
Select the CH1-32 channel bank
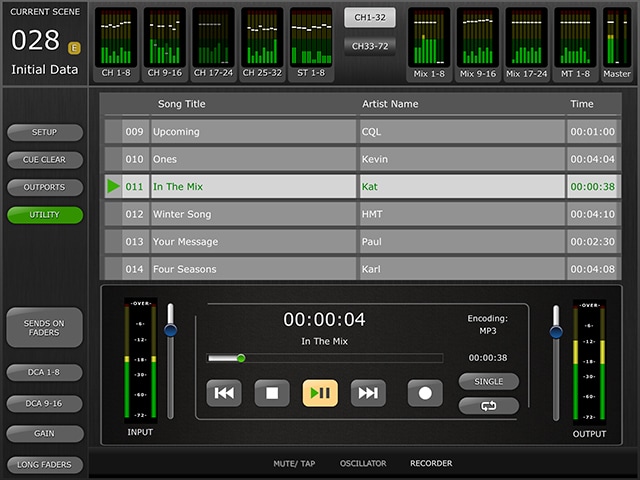(x=370, y=17)
